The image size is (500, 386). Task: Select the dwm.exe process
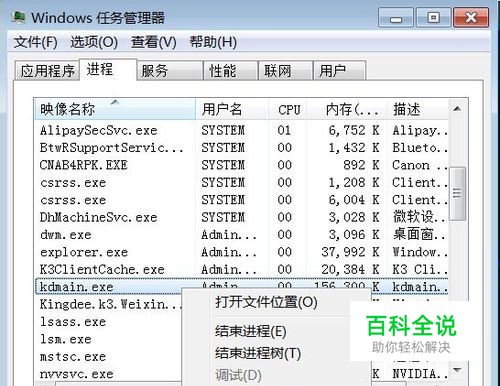tap(242, 235)
